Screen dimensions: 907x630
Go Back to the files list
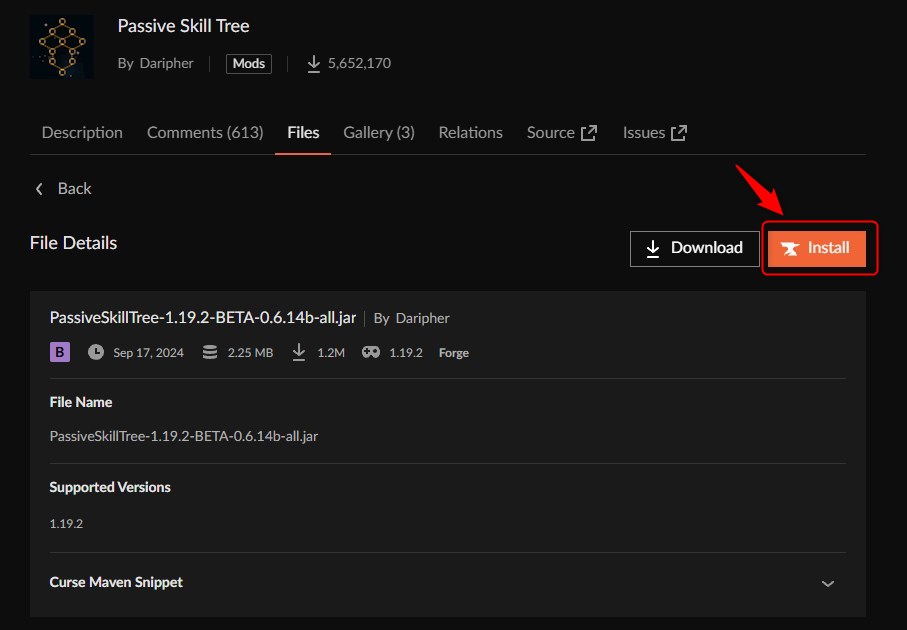[63, 189]
